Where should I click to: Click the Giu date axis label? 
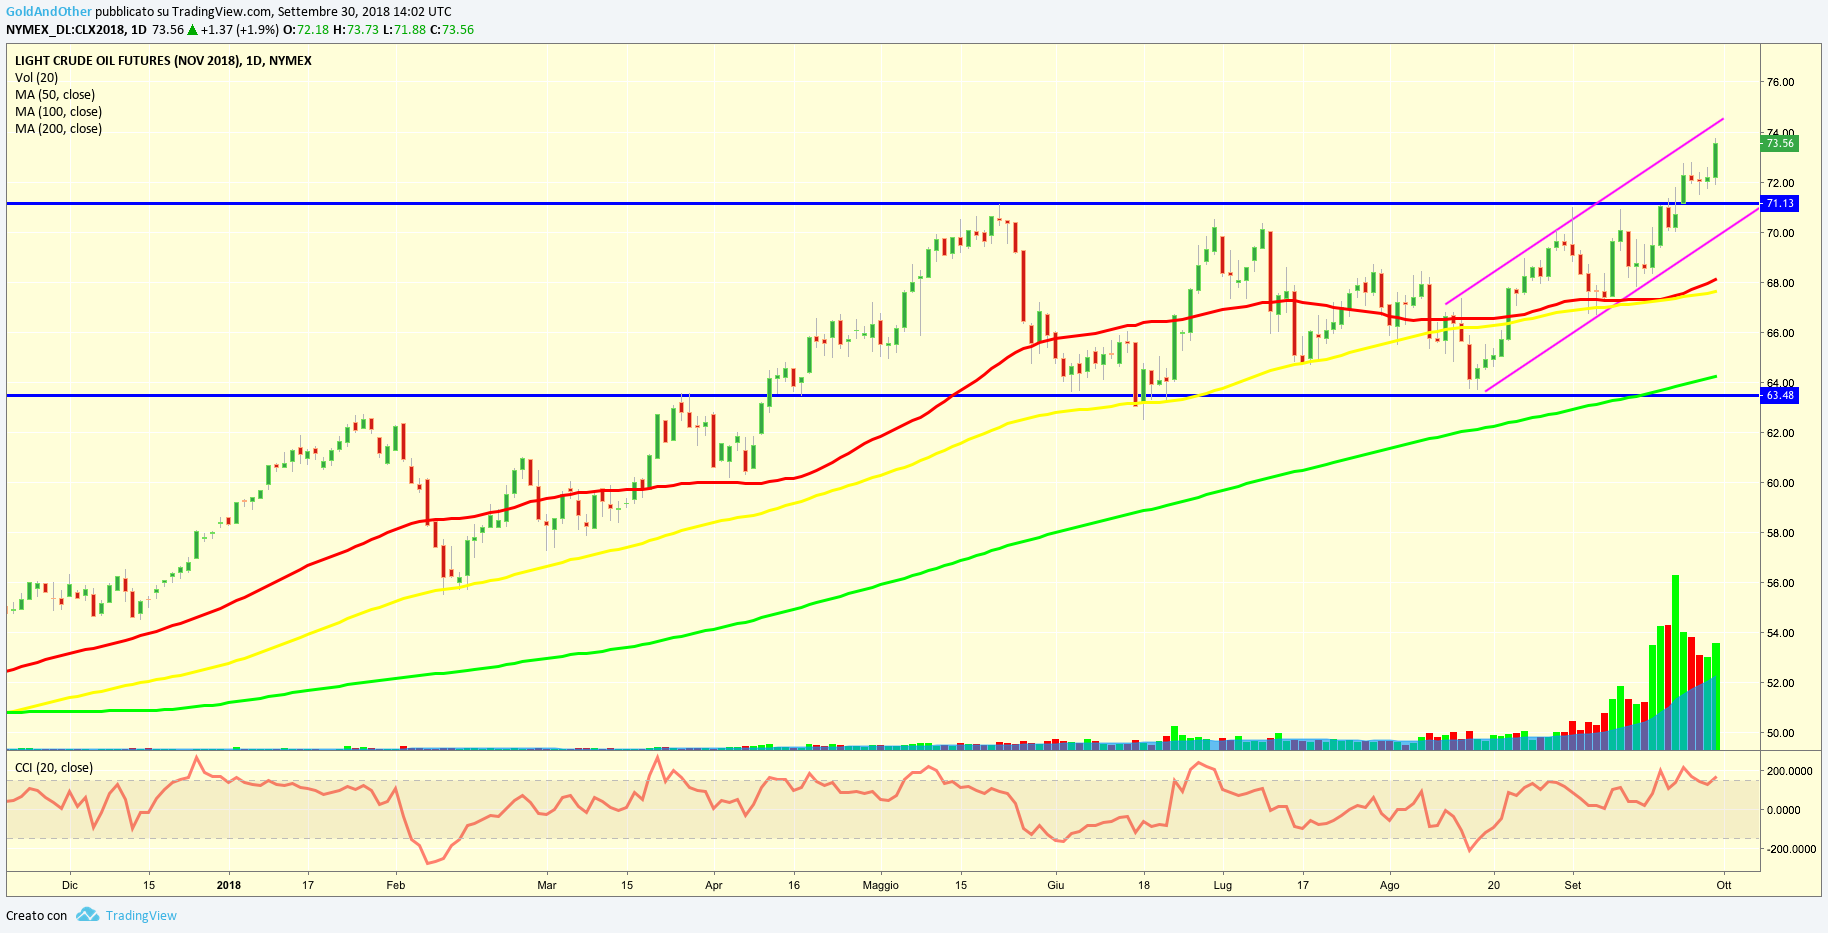coord(1056,885)
